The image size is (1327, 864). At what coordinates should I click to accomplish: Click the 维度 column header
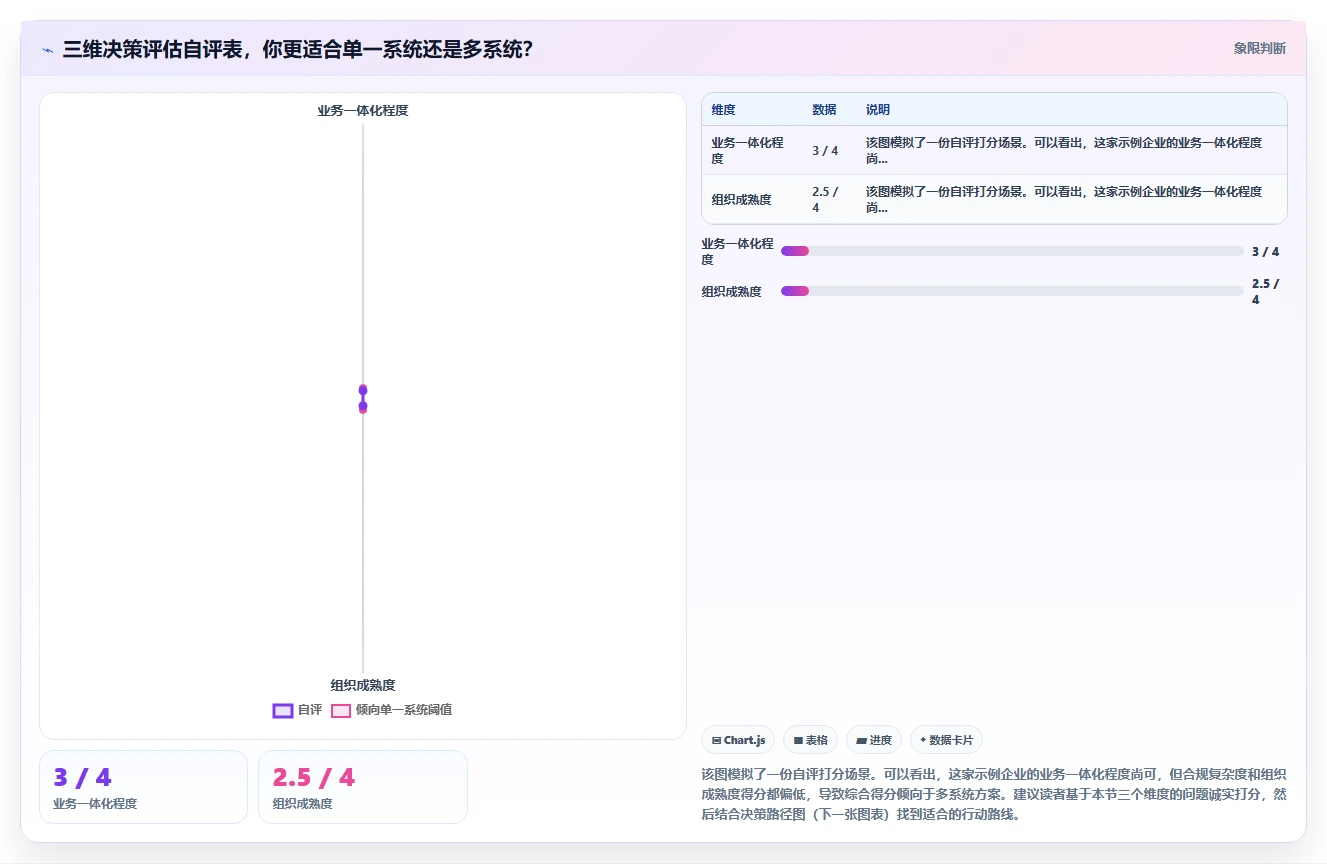click(x=724, y=110)
